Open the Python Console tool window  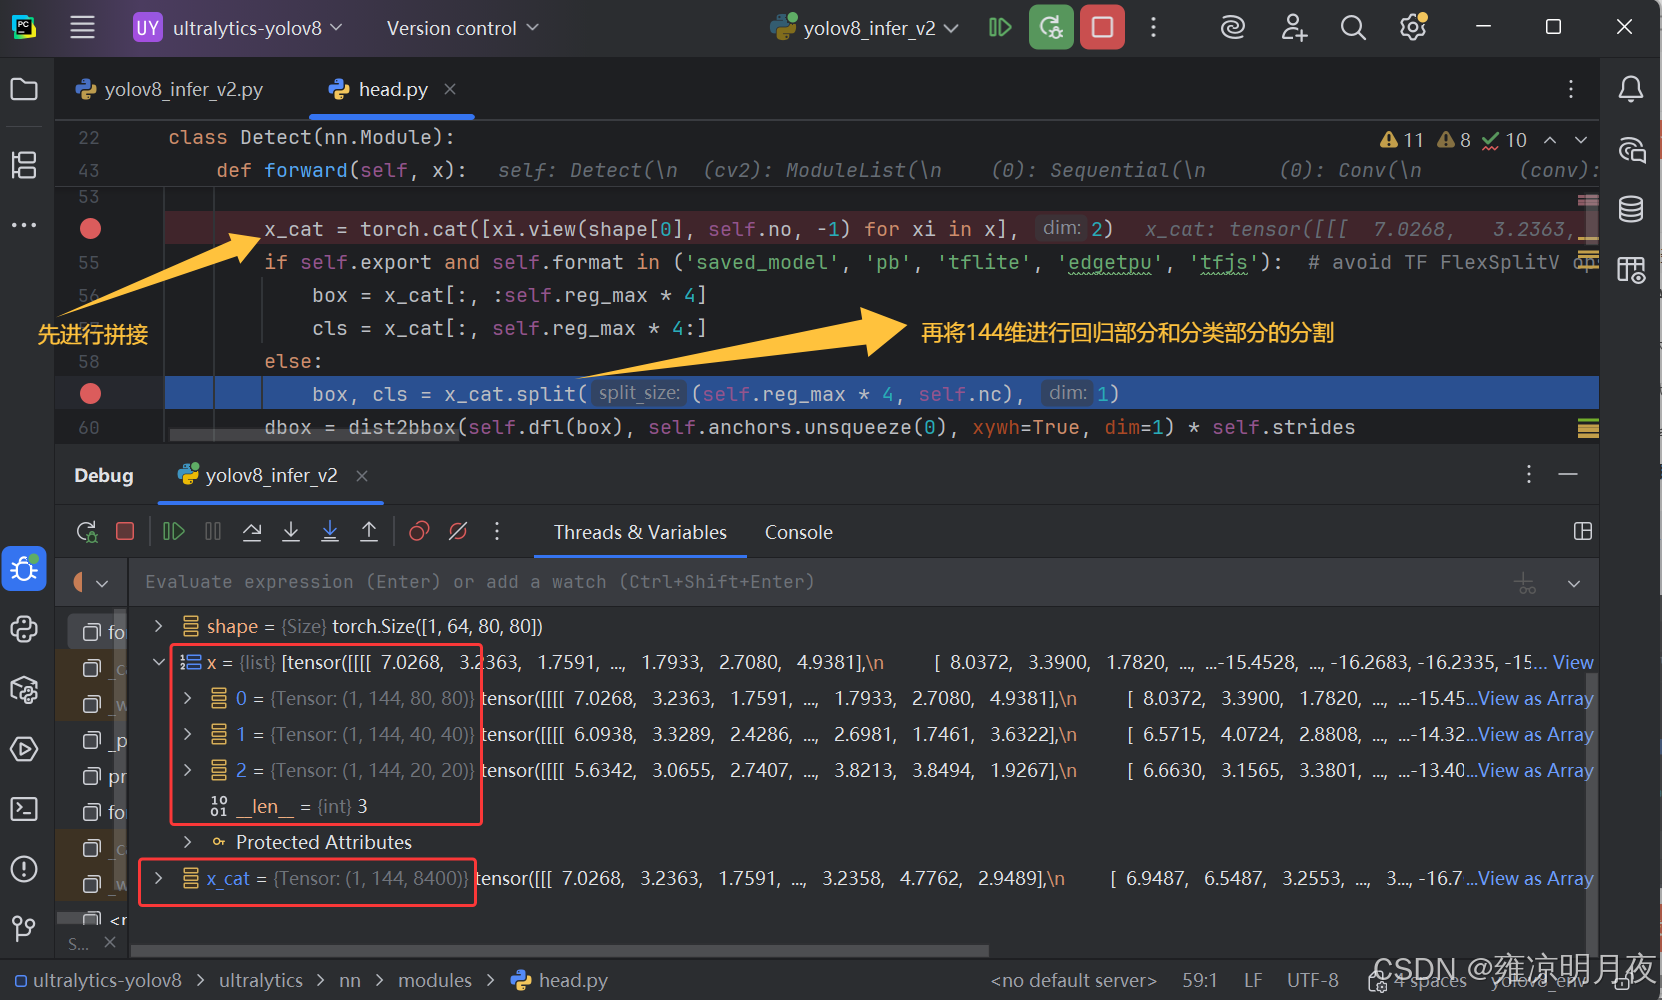(24, 629)
